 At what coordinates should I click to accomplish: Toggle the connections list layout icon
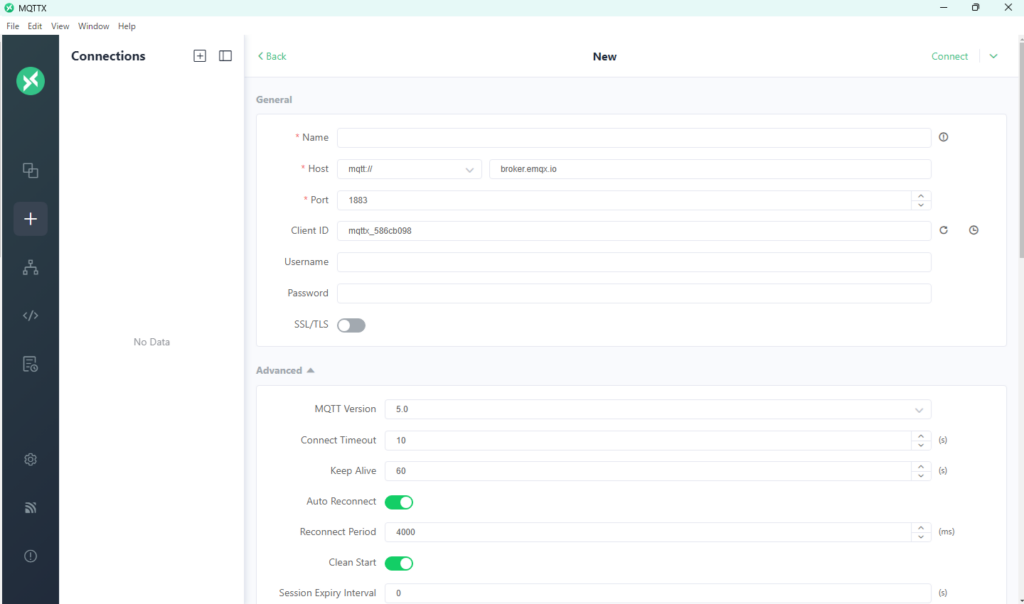pos(225,56)
